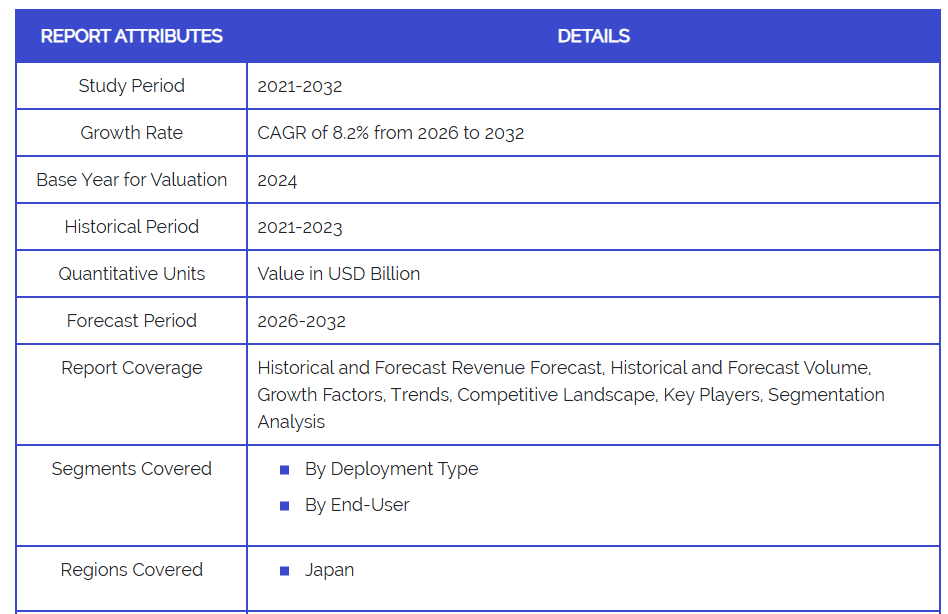Select the Regions Covered row label
The height and width of the screenshot is (614, 948).
pyautogui.click(x=131, y=570)
